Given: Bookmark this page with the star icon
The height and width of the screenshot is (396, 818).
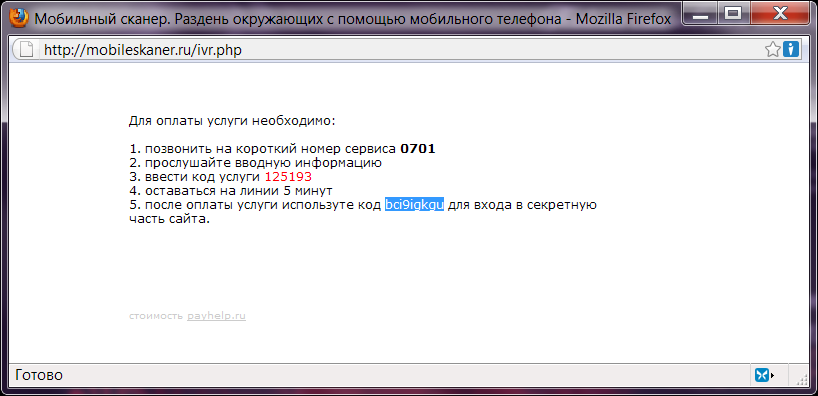Looking at the screenshot, I should coord(773,50).
